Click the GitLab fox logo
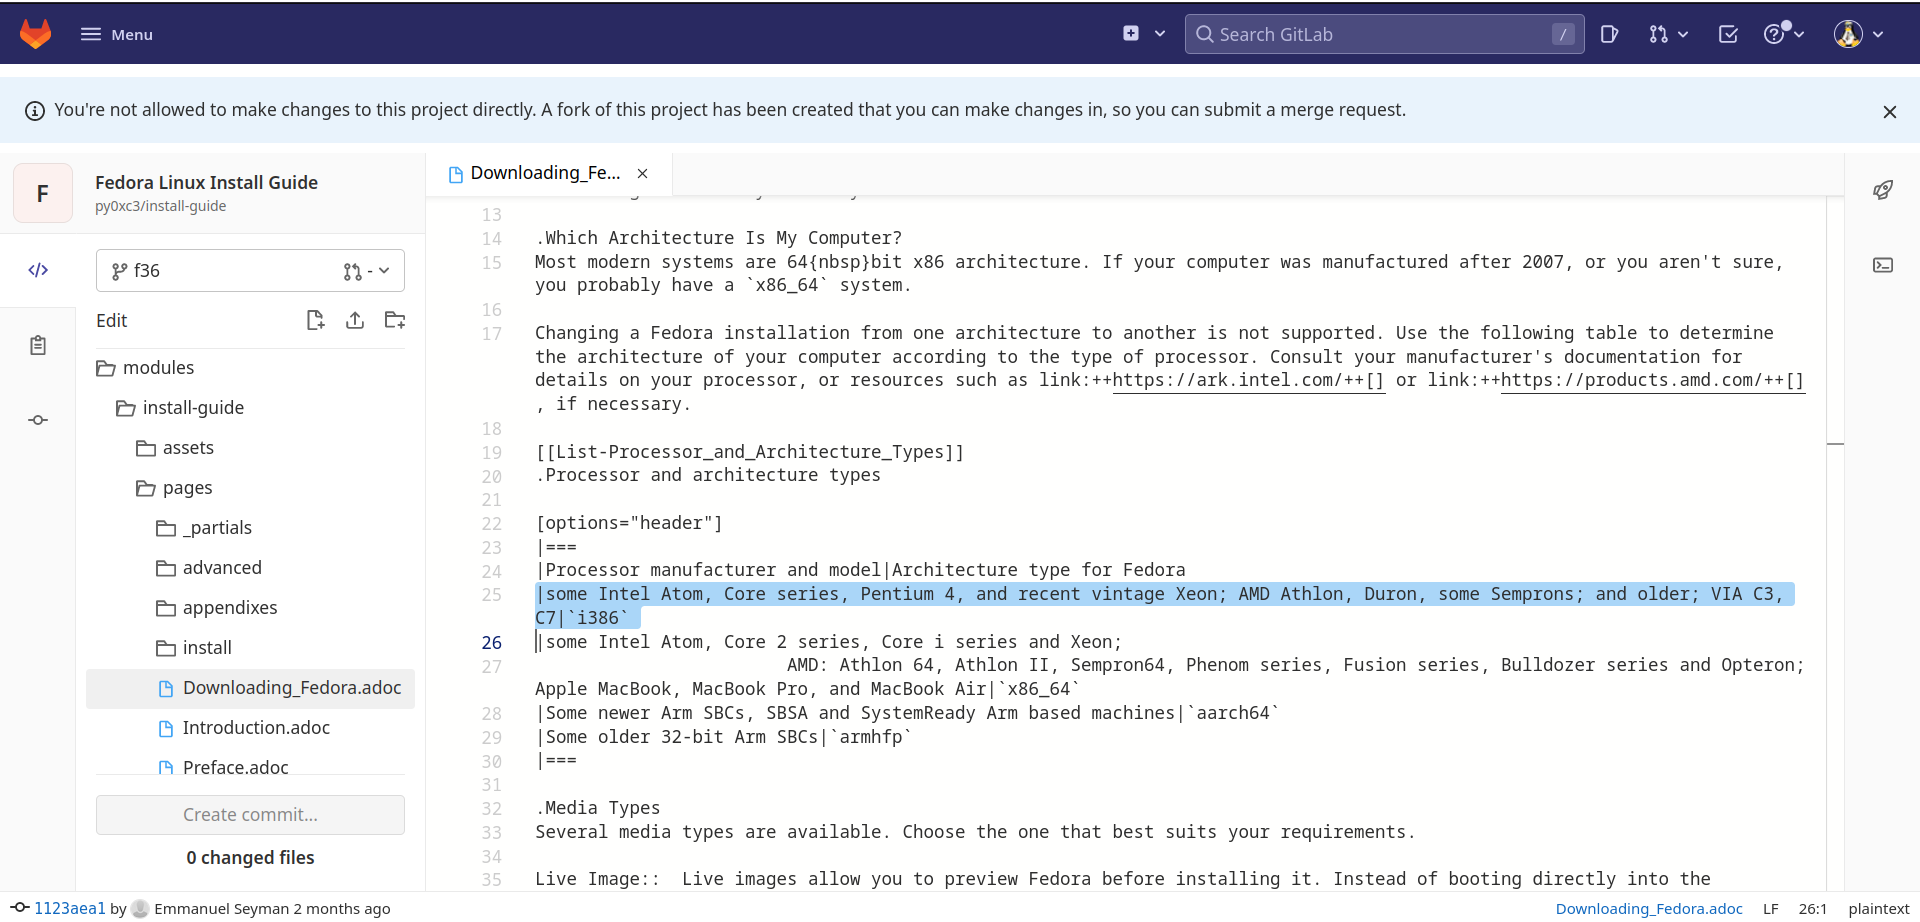The image size is (1920, 922). click(x=36, y=34)
